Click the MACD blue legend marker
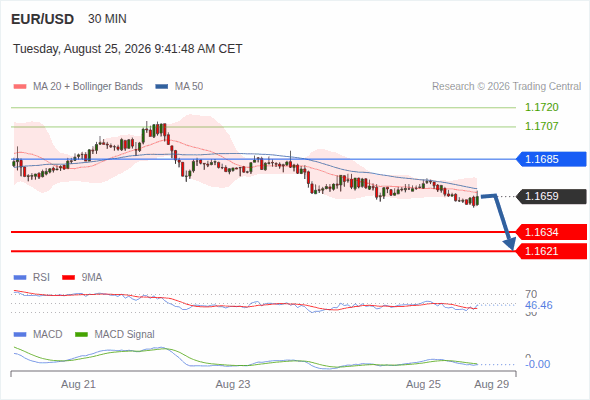590x400 pixels. [x=20, y=335]
